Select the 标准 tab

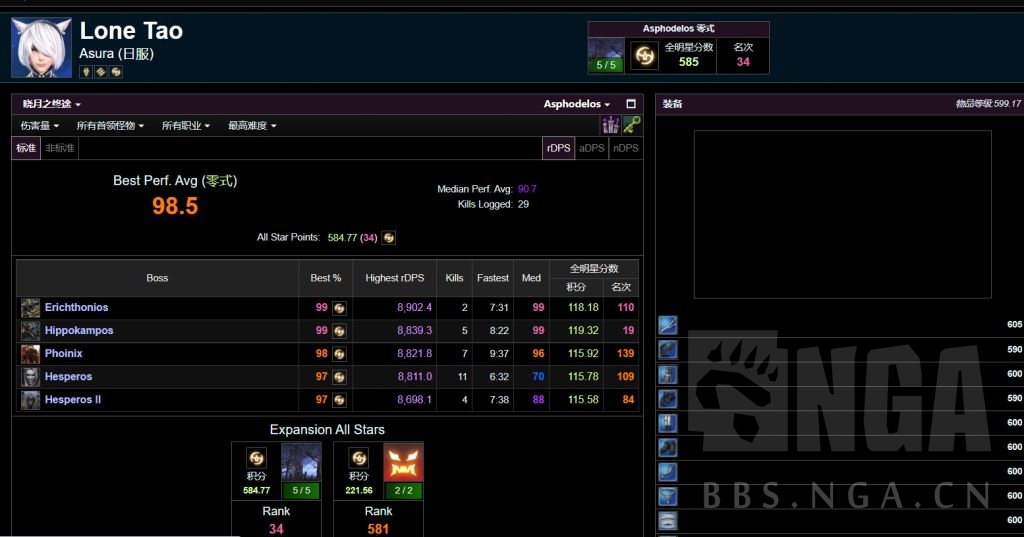[26, 148]
